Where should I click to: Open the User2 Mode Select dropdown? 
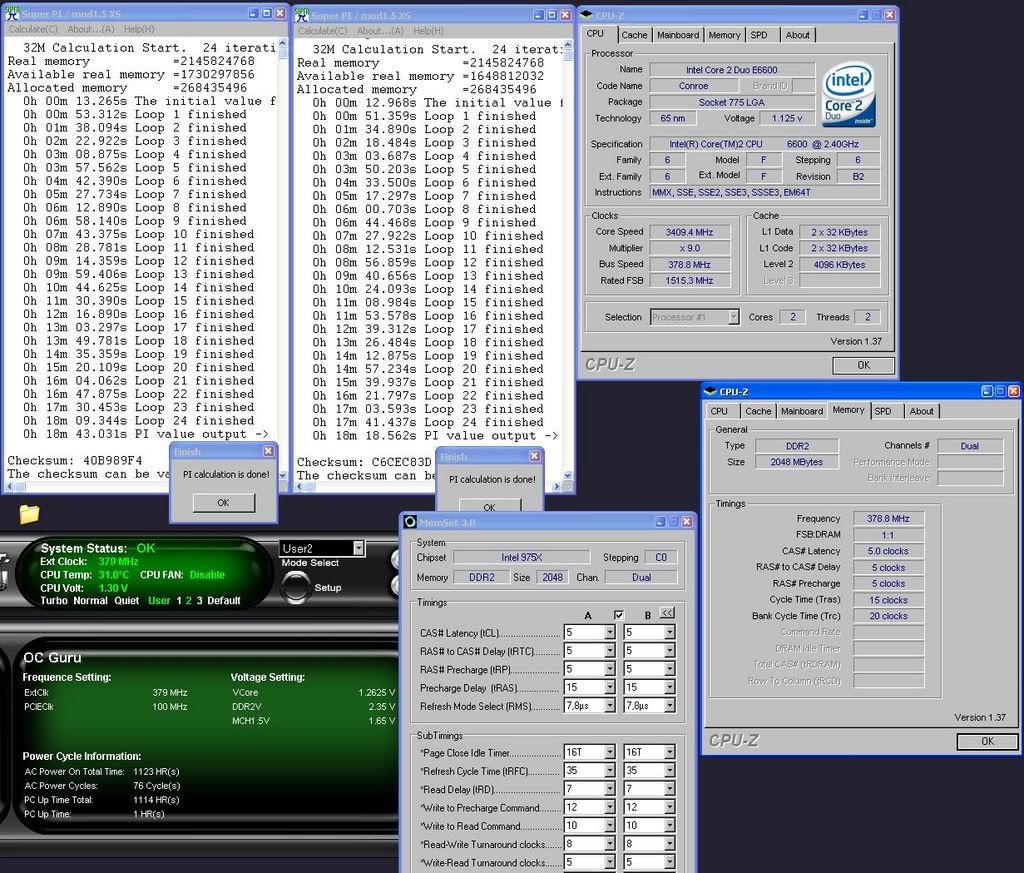pyautogui.click(x=359, y=548)
